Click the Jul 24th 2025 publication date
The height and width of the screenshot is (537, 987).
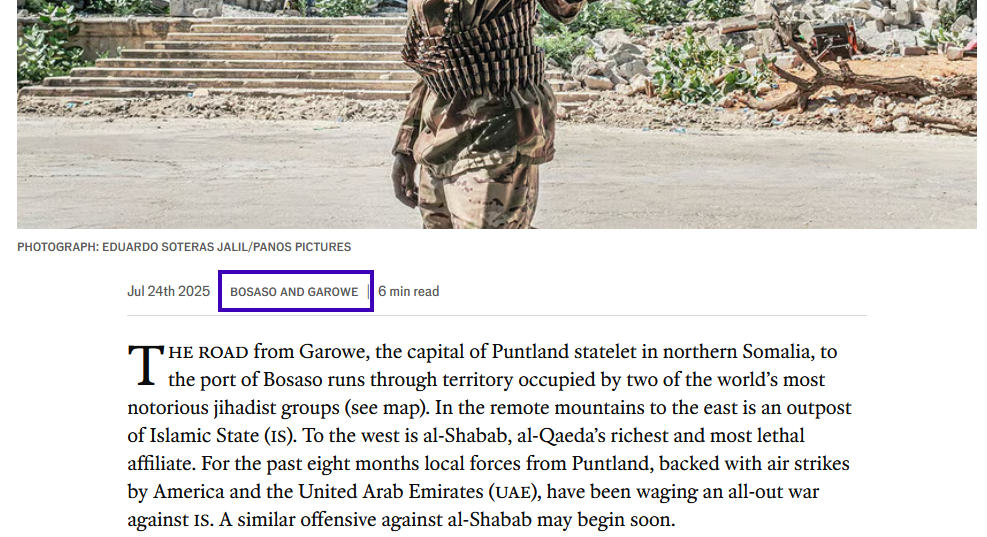(x=168, y=291)
